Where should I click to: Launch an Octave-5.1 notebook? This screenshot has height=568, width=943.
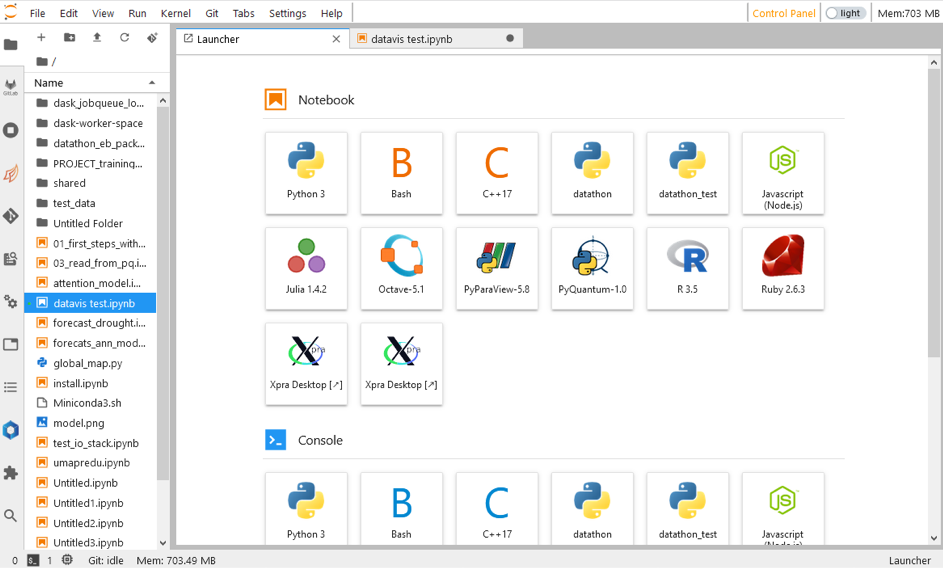click(x=402, y=268)
